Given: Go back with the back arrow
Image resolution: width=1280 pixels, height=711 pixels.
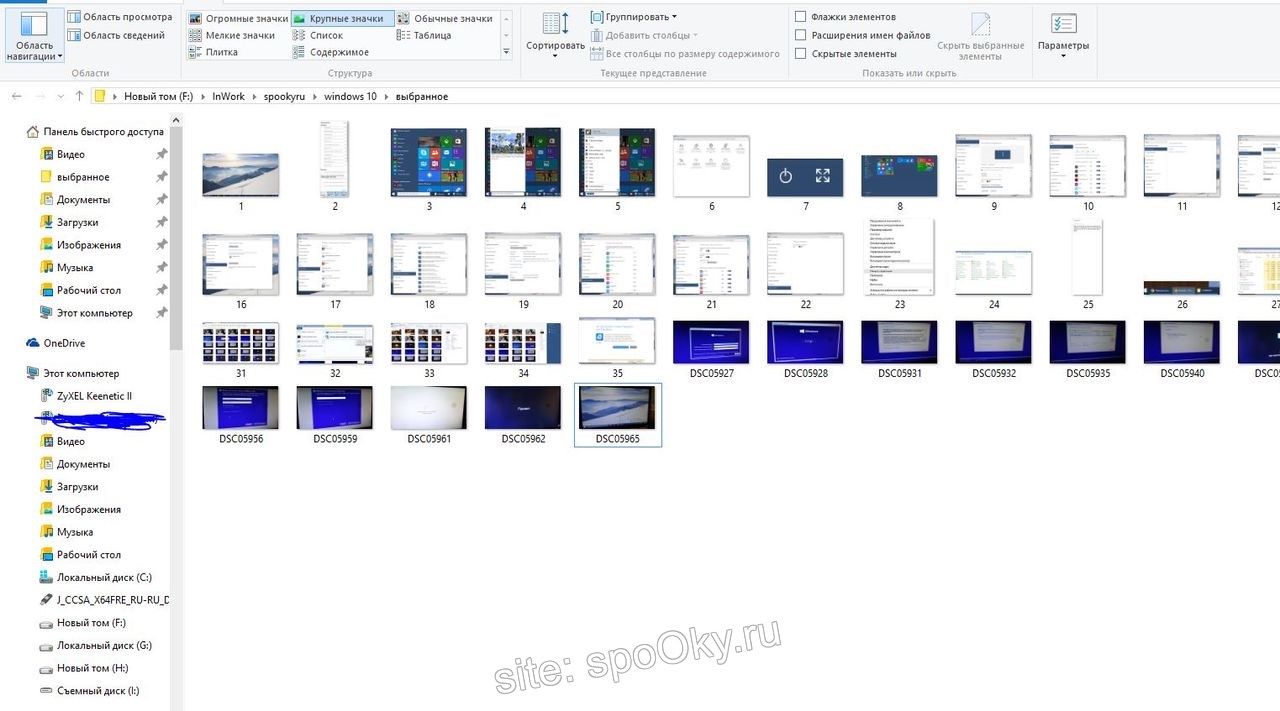Looking at the screenshot, I should (16, 96).
